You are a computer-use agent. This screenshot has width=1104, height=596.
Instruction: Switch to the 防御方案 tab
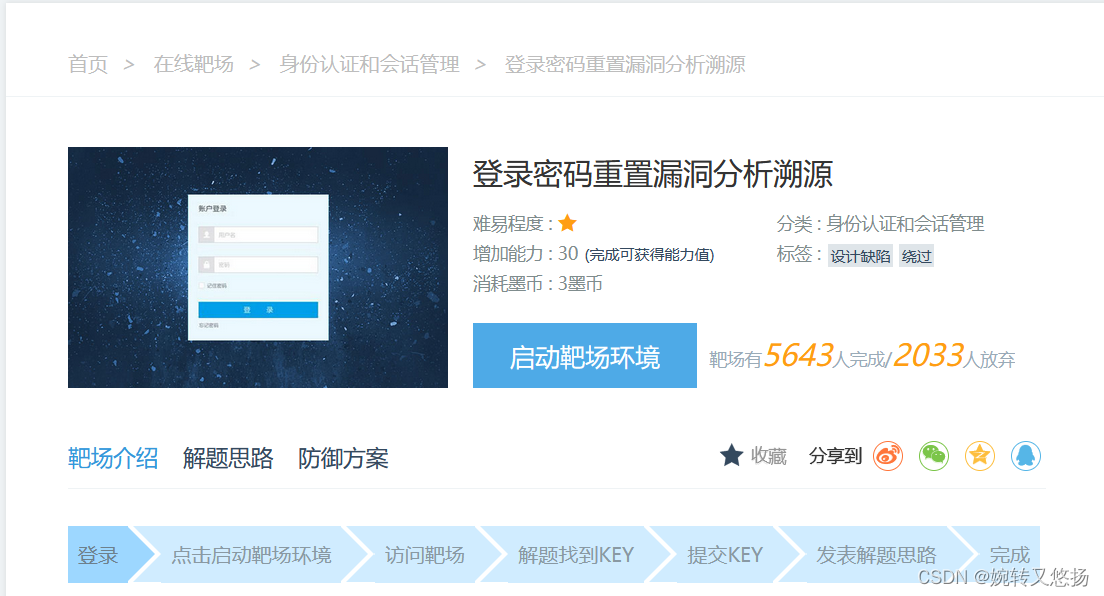(x=343, y=459)
